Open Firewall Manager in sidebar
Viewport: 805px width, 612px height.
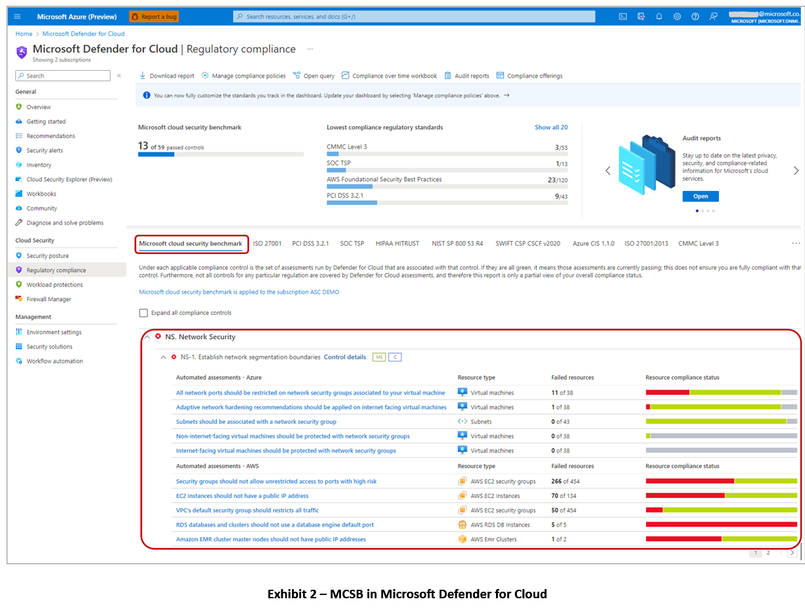tap(49, 299)
